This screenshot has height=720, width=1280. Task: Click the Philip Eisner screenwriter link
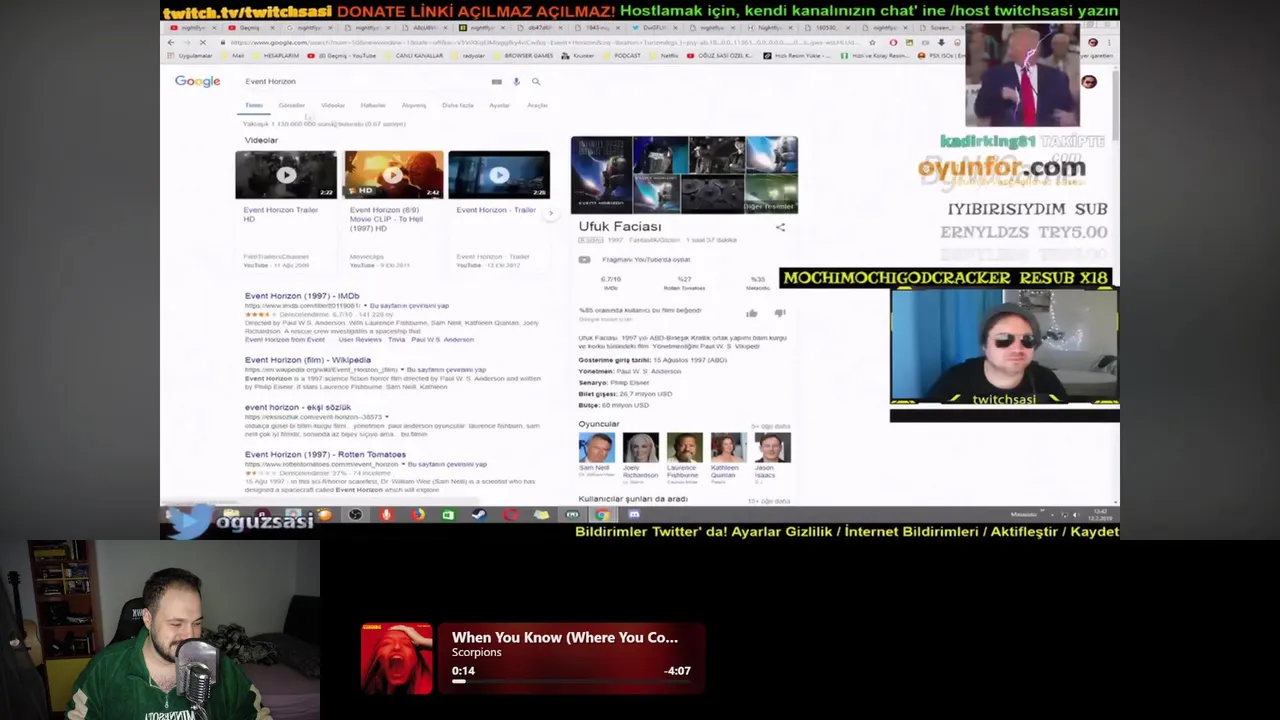(630, 383)
